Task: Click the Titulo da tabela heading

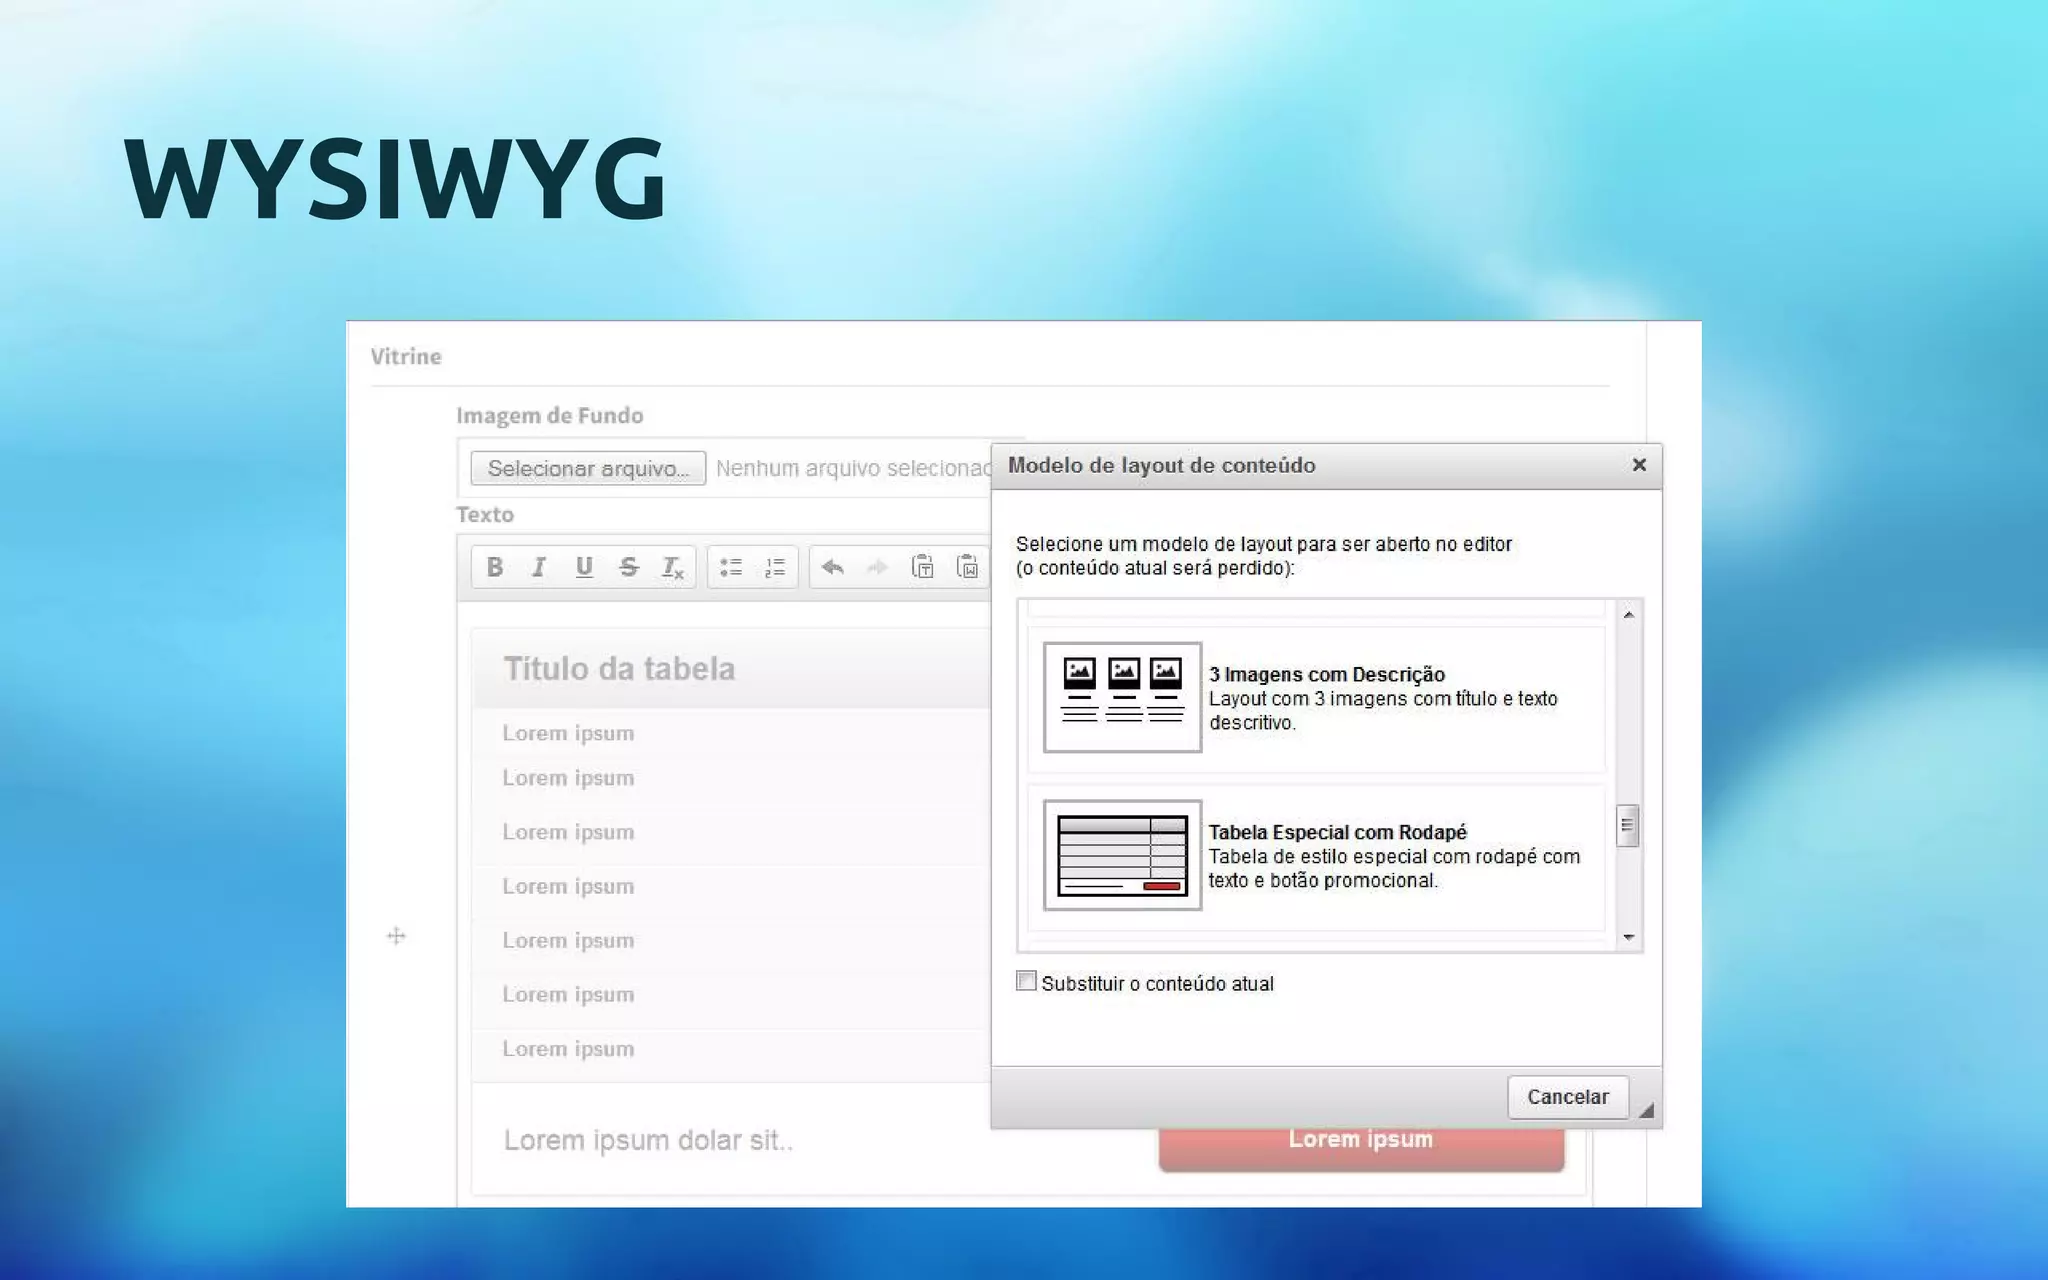Action: pyautogui.click(x=619, y=668)
